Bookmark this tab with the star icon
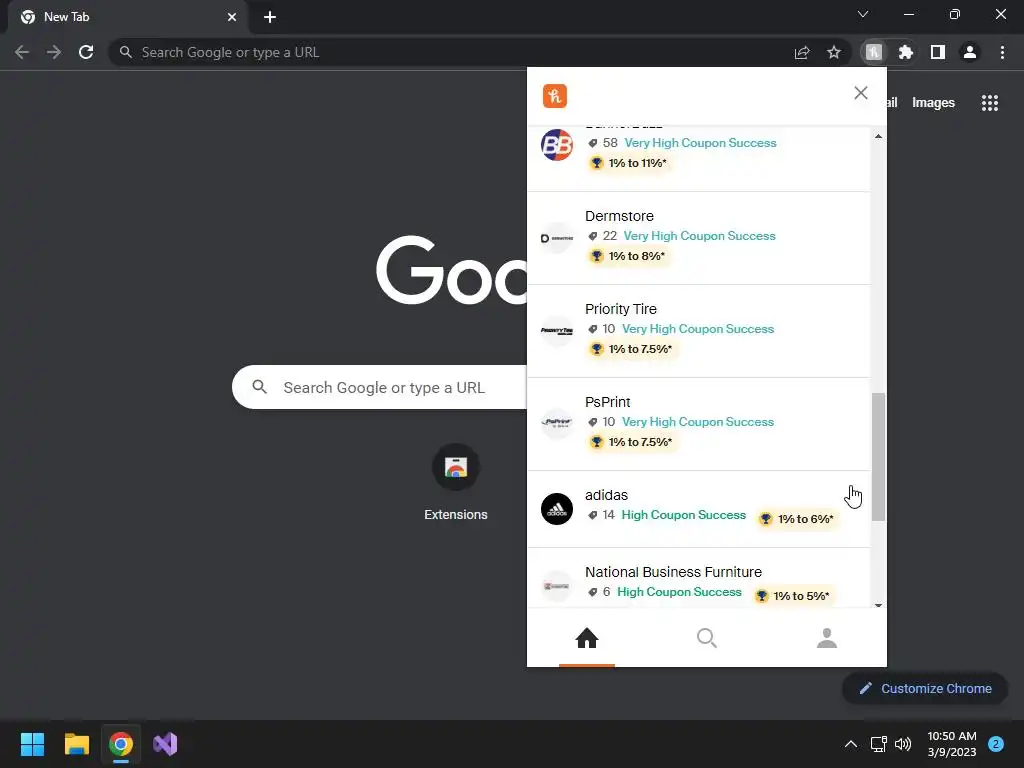1024x768 pixels. pyautogui.click(x=834, y=52)
